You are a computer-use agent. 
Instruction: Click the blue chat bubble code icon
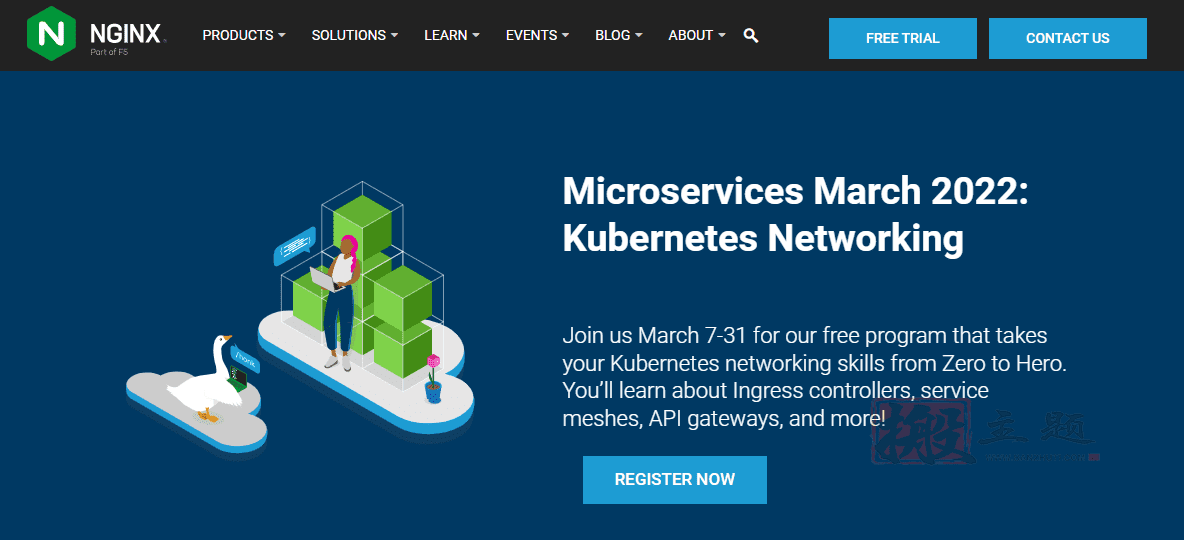coord(294,246)
